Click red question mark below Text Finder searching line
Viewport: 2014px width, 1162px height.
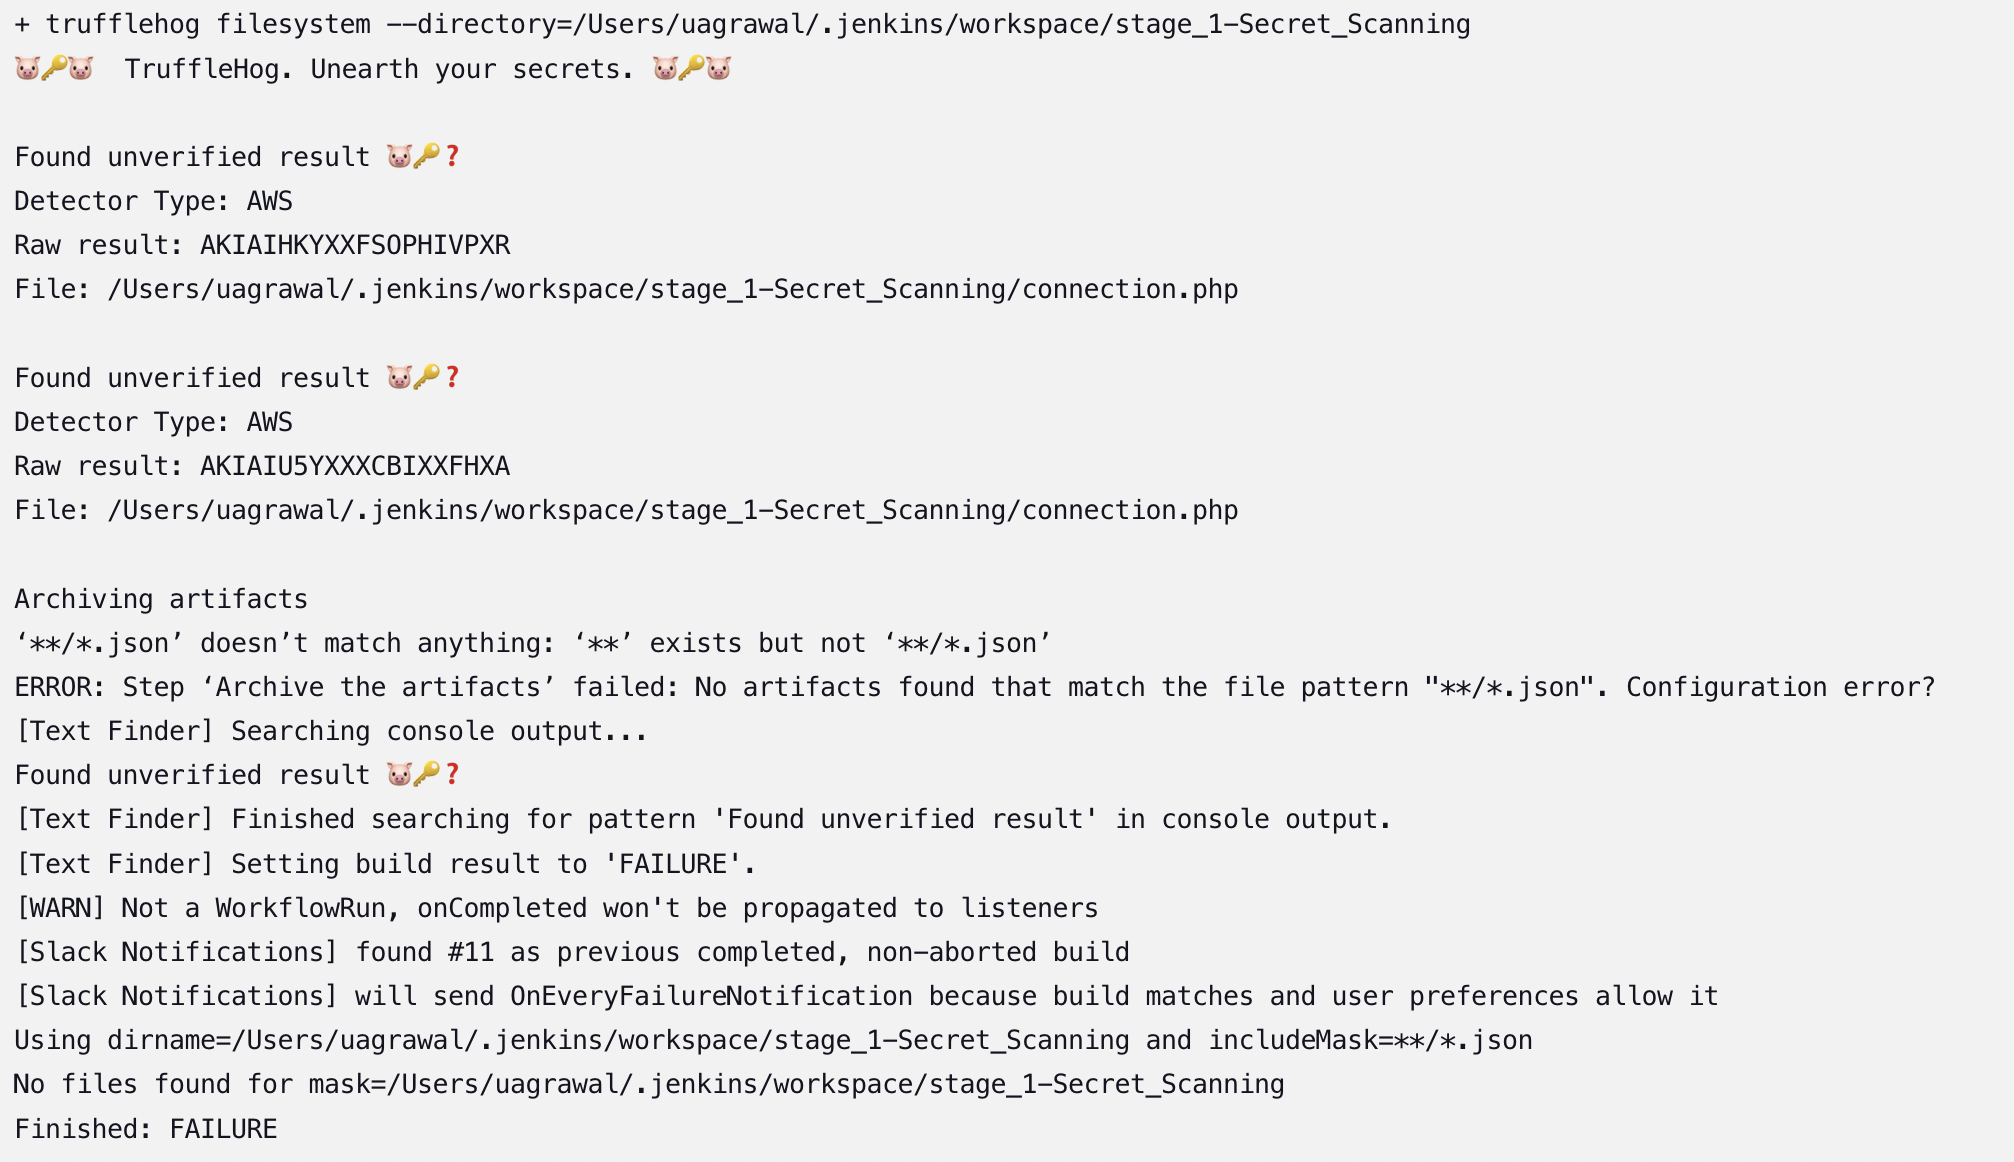pos(452,774)
